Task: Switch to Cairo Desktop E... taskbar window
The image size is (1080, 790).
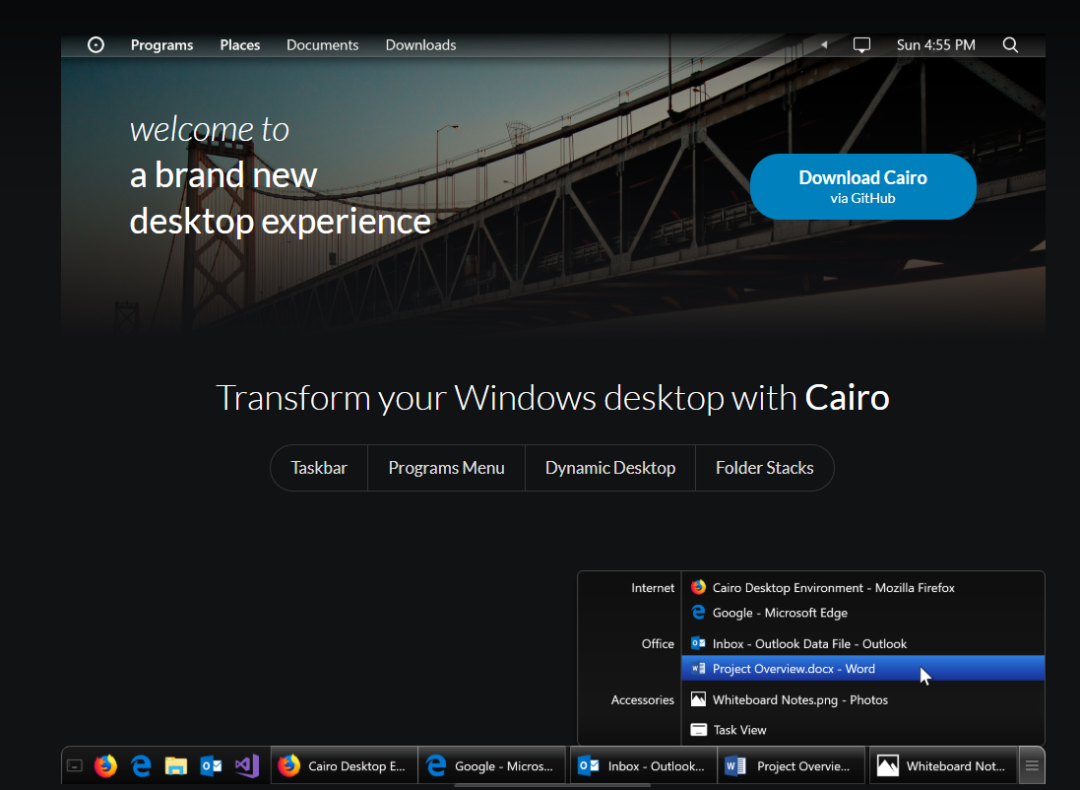Action: click(344, 766)
